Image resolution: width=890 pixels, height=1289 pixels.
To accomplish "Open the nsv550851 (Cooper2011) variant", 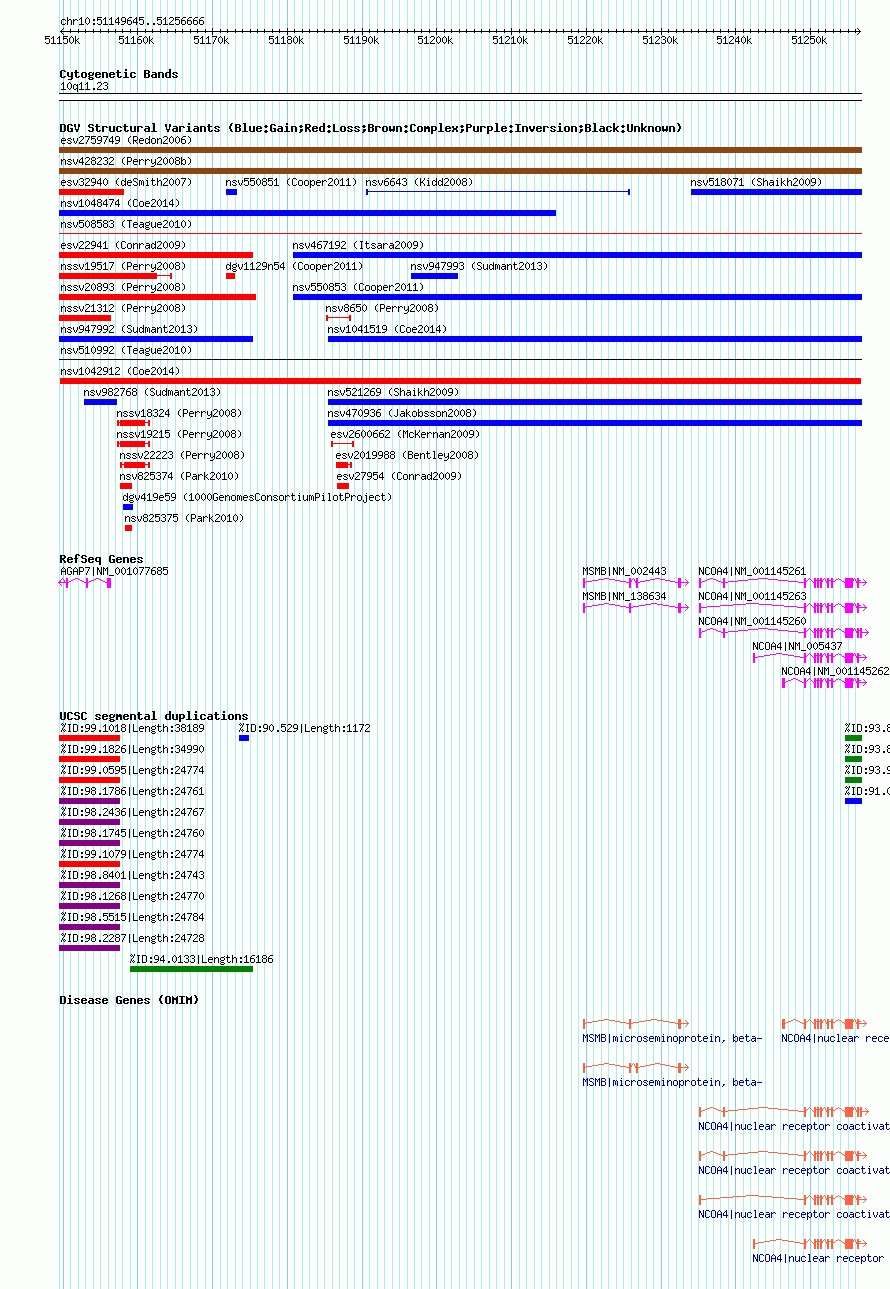I will click(x=231, y=191).
